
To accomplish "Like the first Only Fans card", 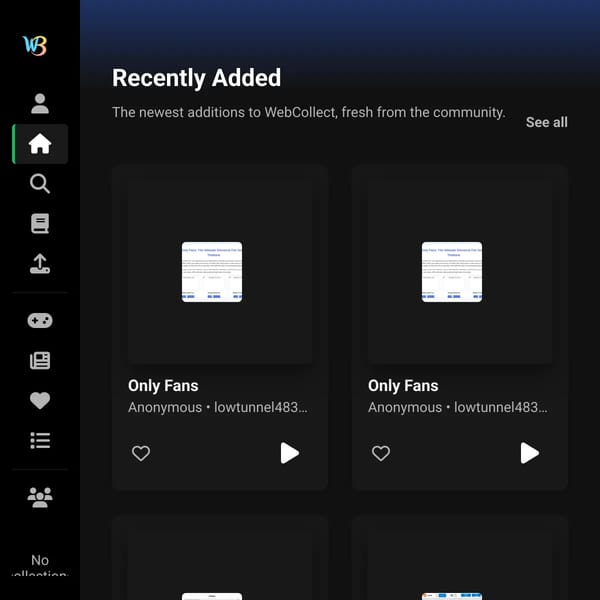I will pos(141,453).
